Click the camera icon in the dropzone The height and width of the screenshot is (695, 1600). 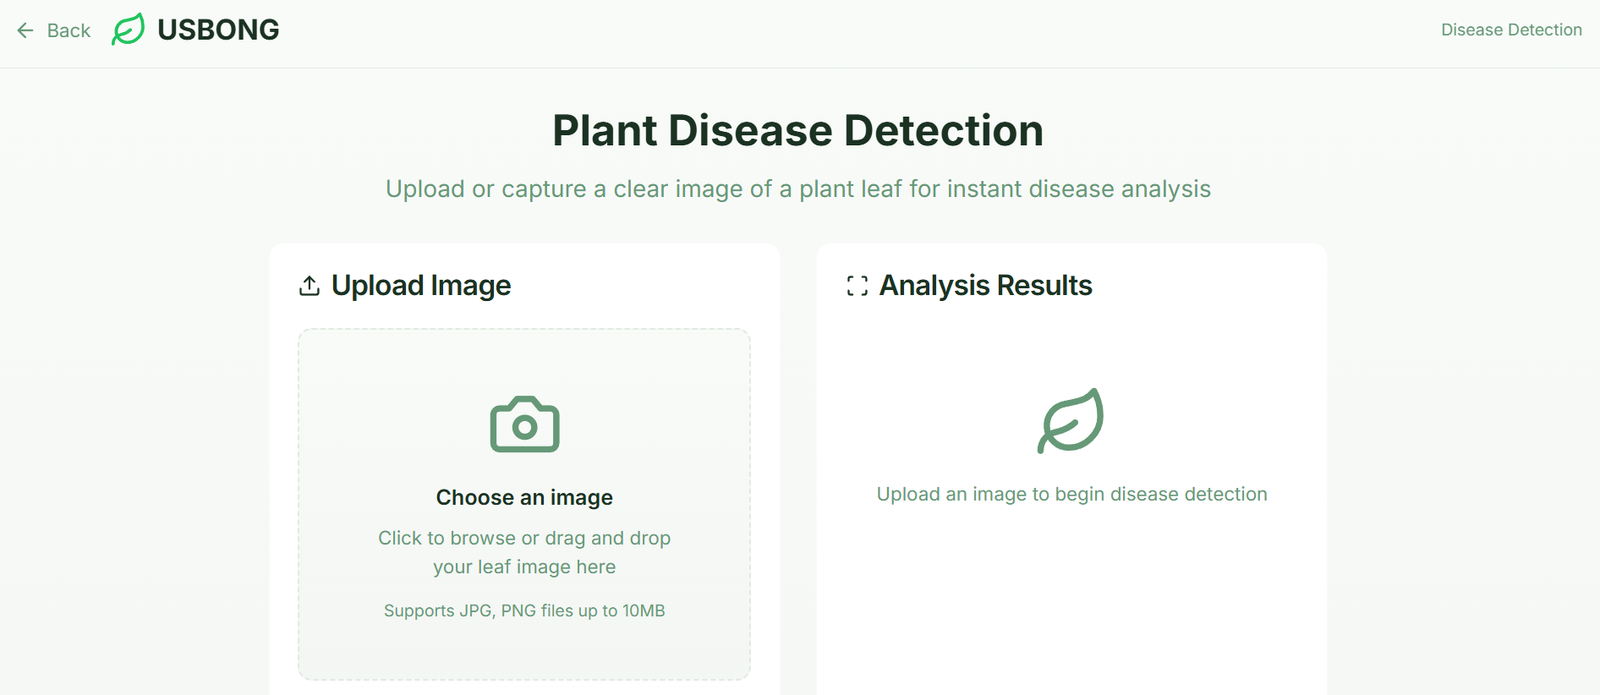click(525, 425)
